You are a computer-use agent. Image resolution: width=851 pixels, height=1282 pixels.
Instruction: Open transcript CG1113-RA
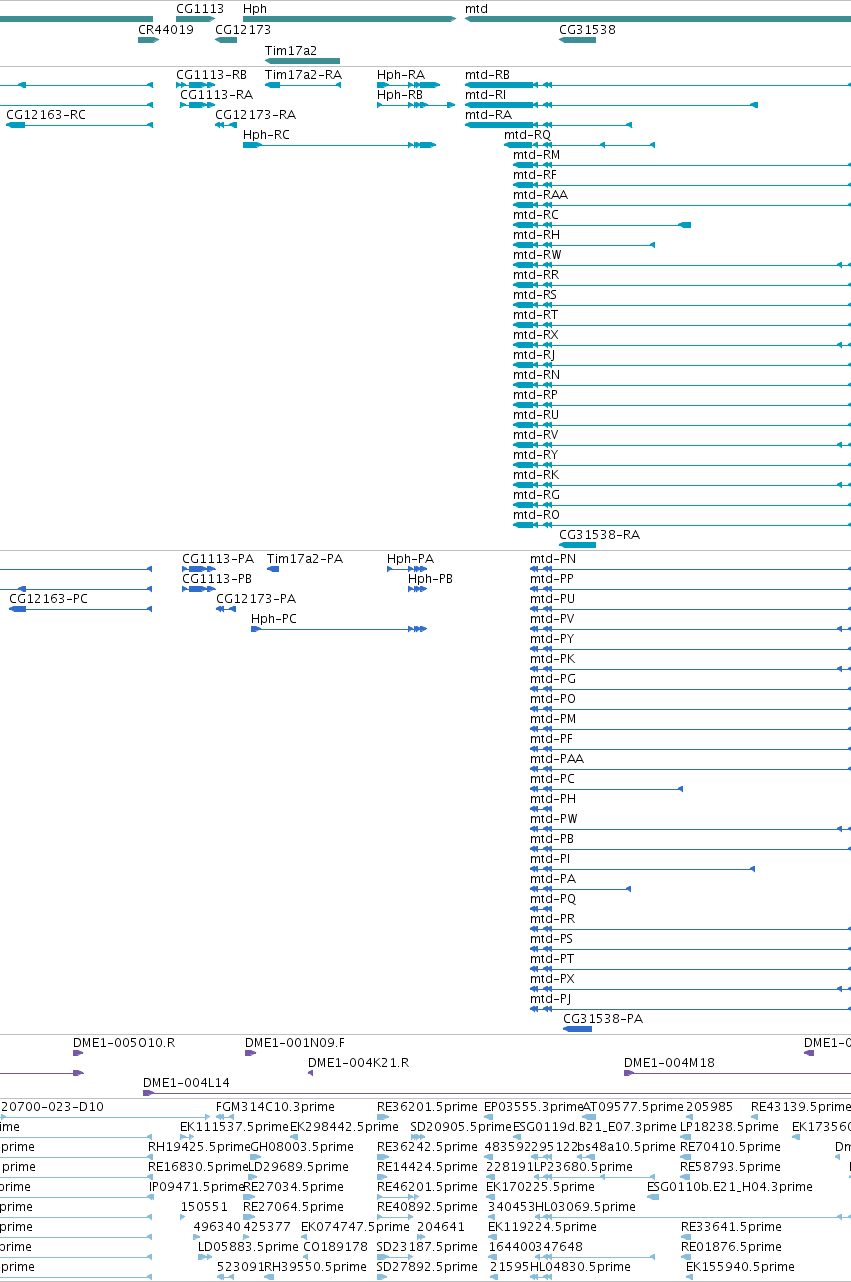(x=216, y=95)
